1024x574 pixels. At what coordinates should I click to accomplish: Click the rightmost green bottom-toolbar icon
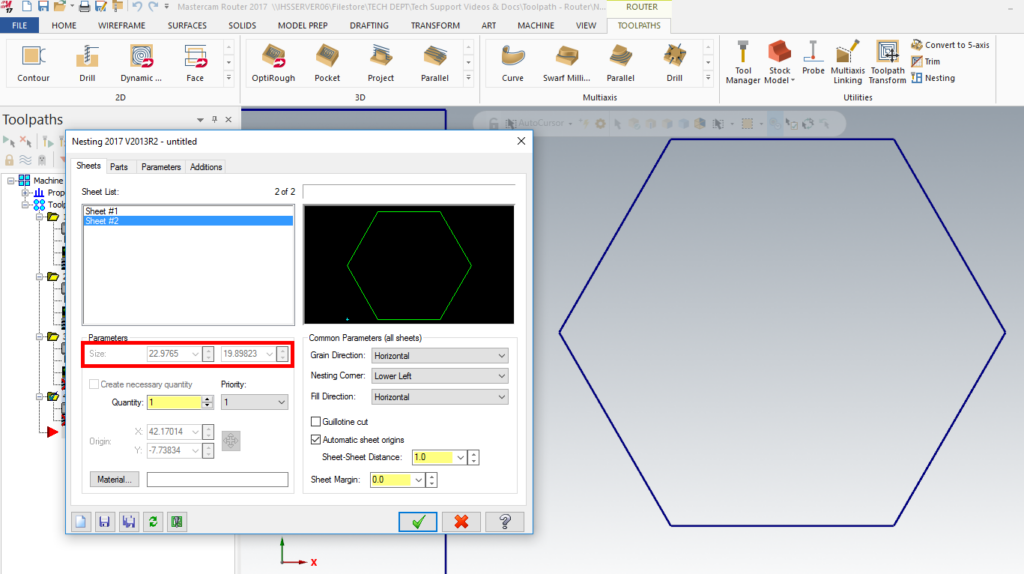[177, 521]
